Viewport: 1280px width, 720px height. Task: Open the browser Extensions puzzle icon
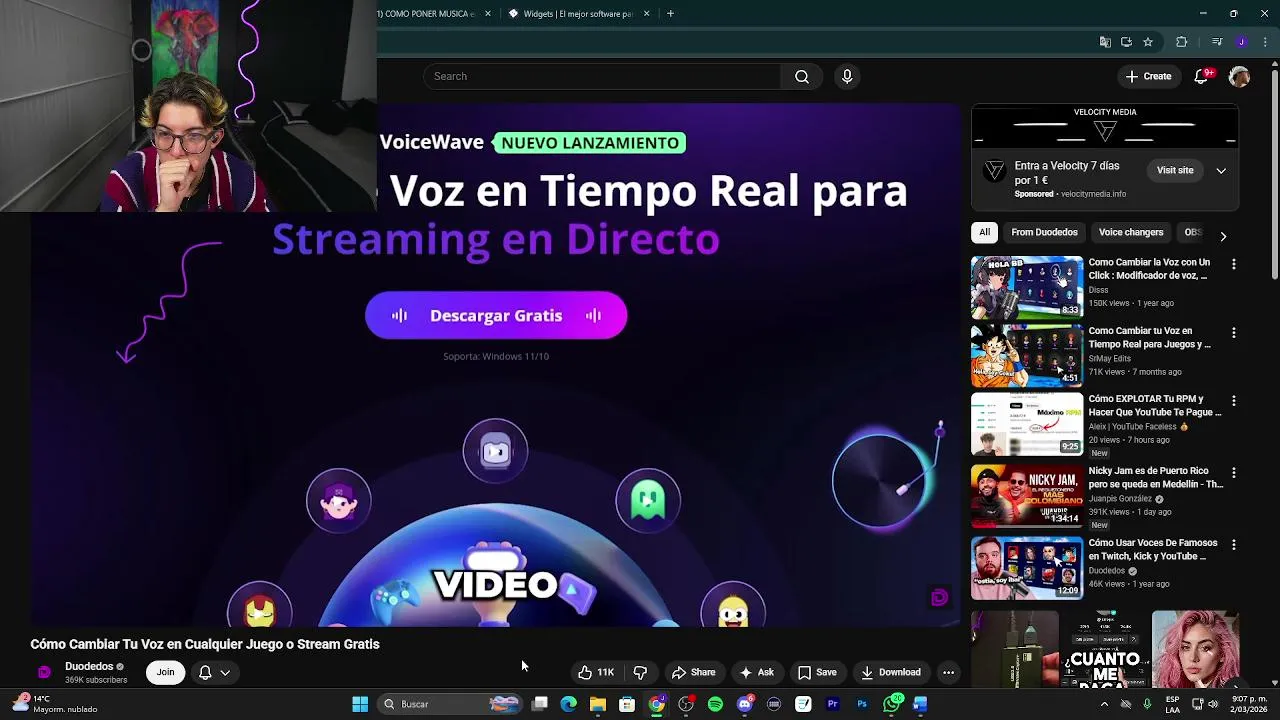point(1182,42)
